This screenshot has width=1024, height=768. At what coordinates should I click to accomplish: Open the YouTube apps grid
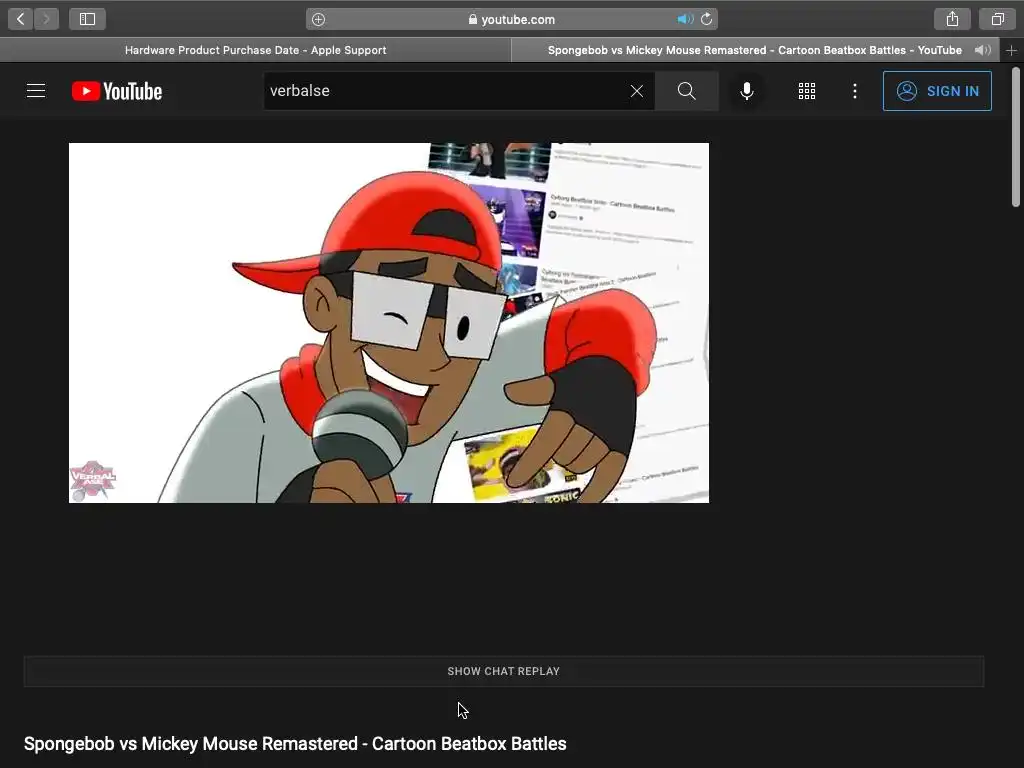tap(807, 91)
